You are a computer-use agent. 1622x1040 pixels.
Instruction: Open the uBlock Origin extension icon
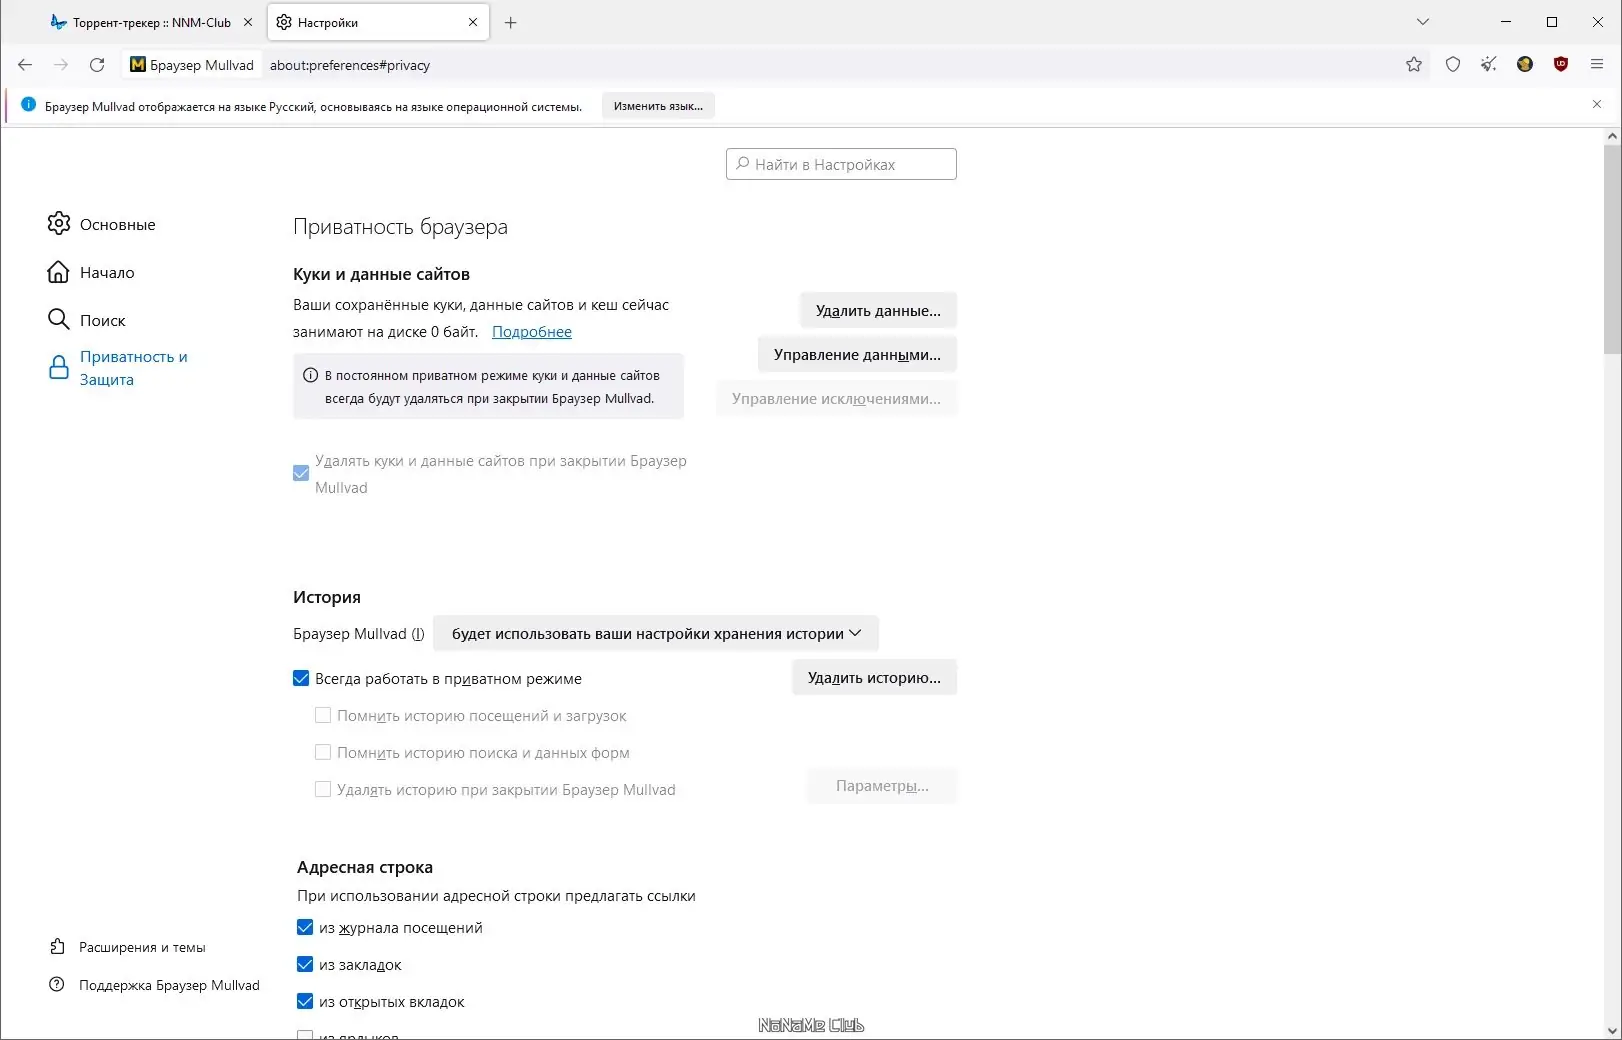coord(1561,65)
